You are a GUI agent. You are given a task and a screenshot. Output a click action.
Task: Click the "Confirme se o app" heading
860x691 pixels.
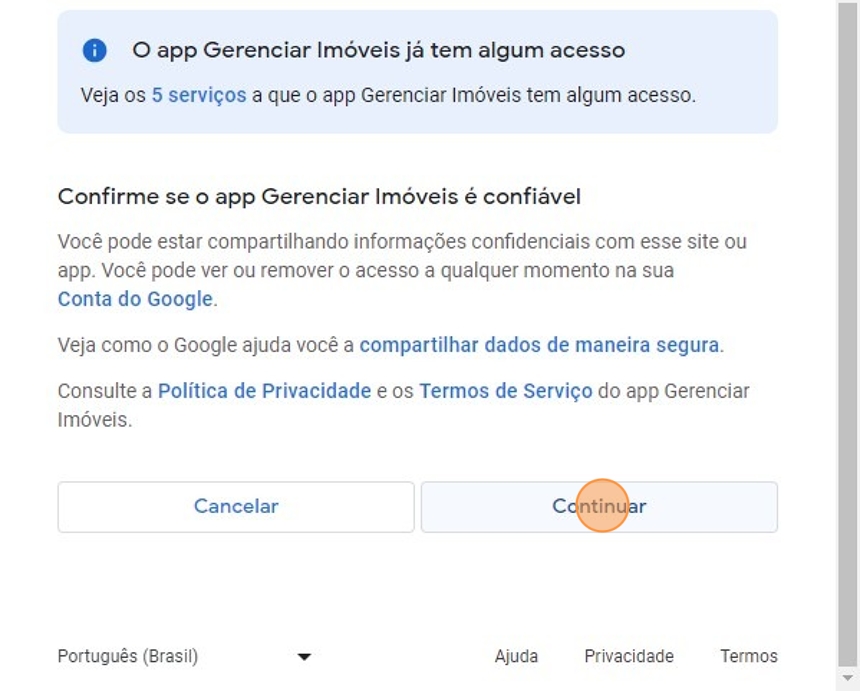tap(319, 196)
